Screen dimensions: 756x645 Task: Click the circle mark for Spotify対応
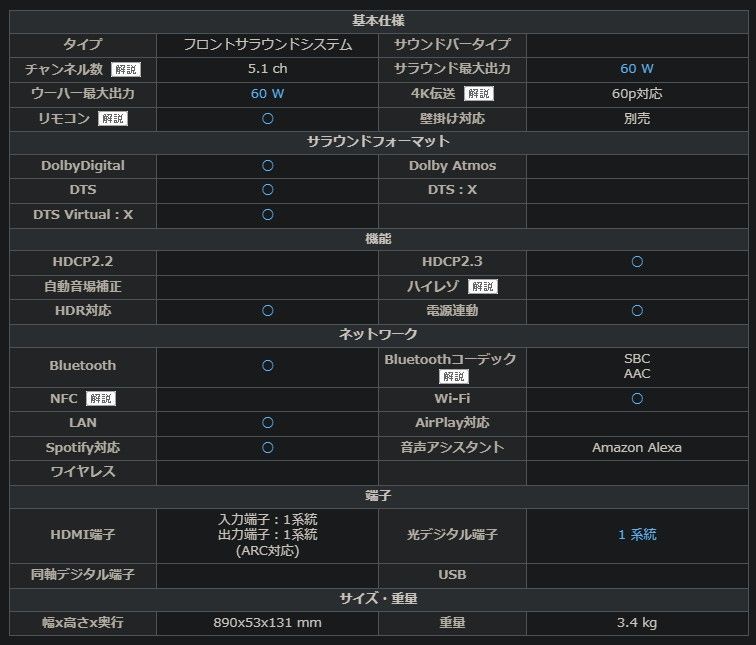(x=267, y=448)
